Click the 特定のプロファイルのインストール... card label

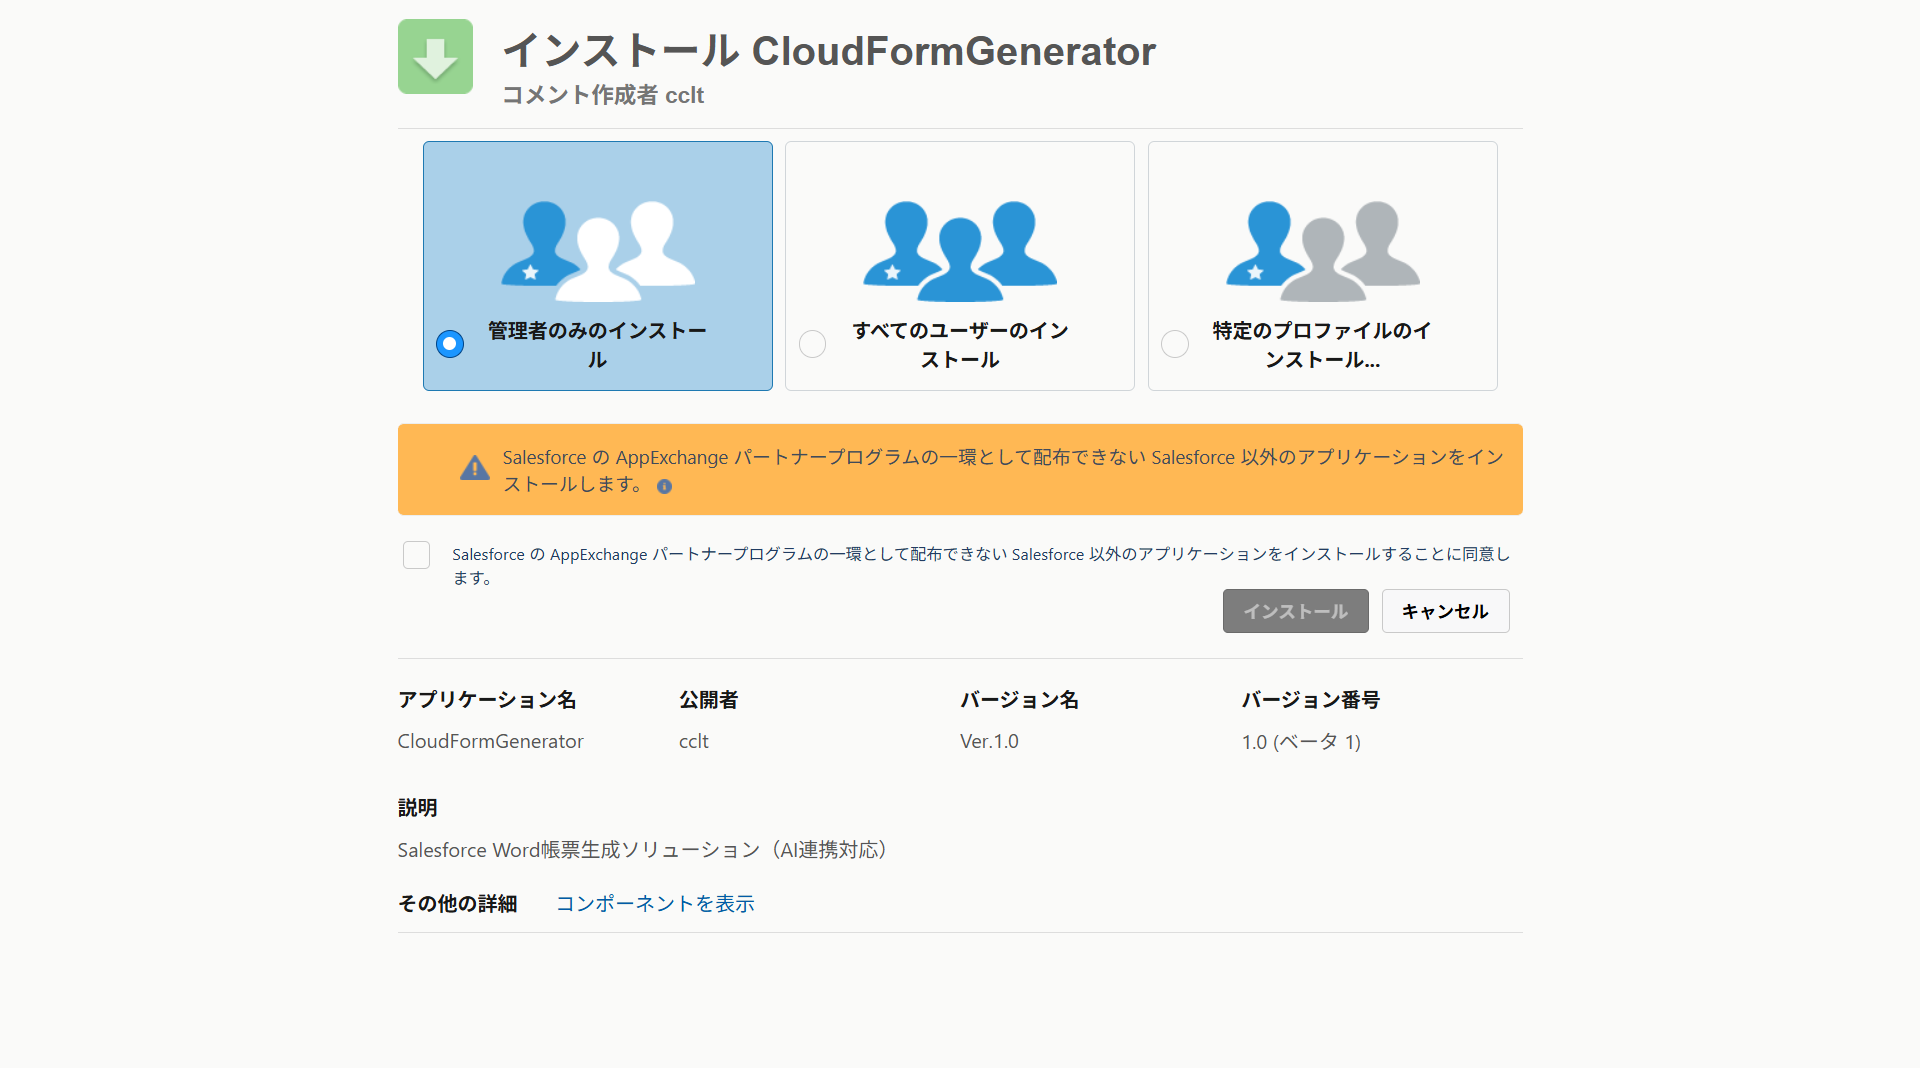coord(1322,345)
